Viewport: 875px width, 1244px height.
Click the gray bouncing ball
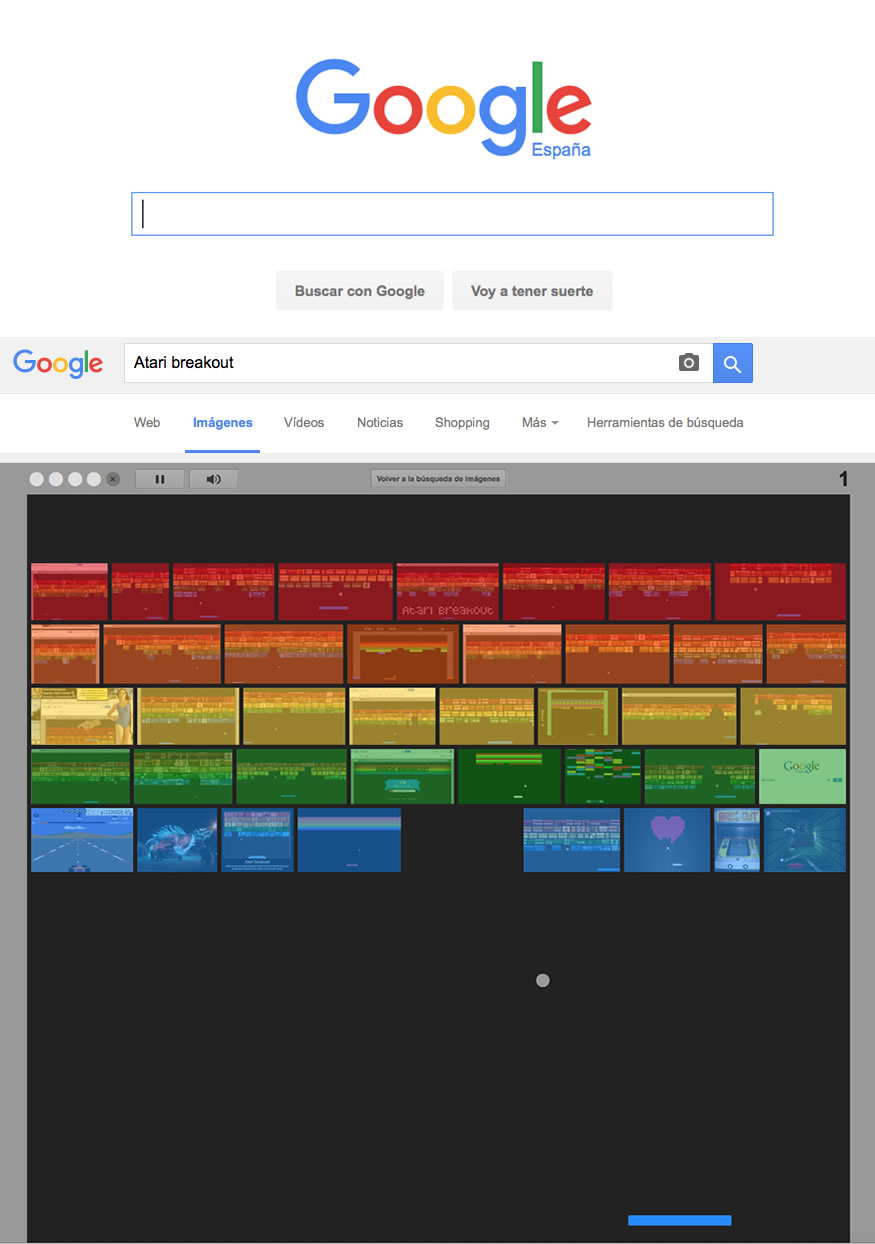(543, 980)
